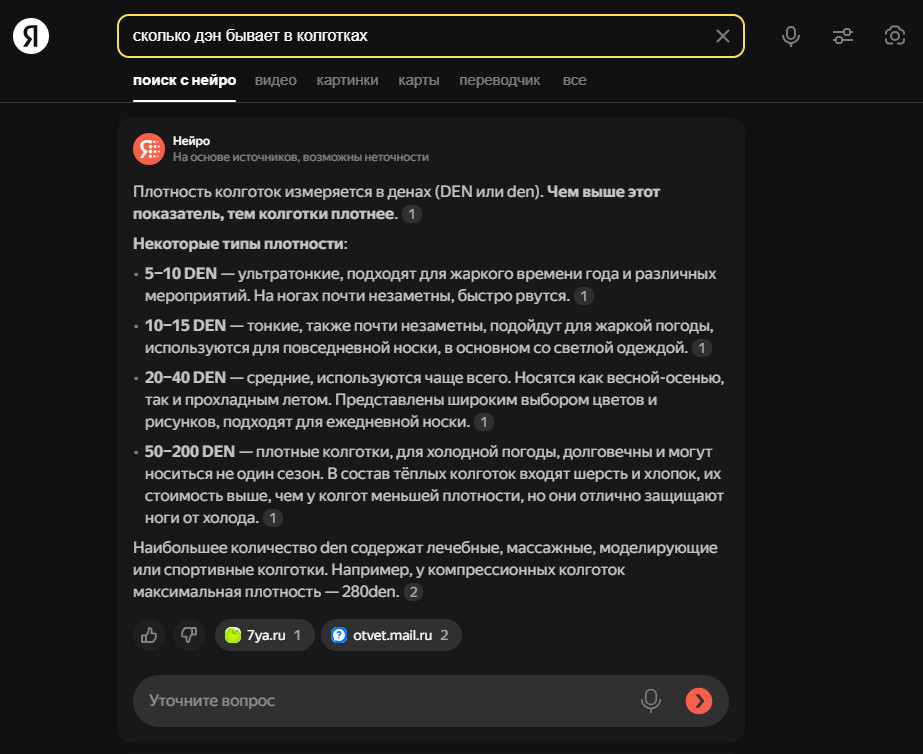Clear the search query with X
Viewport: 923px width, 754px height.
point(723,36)
